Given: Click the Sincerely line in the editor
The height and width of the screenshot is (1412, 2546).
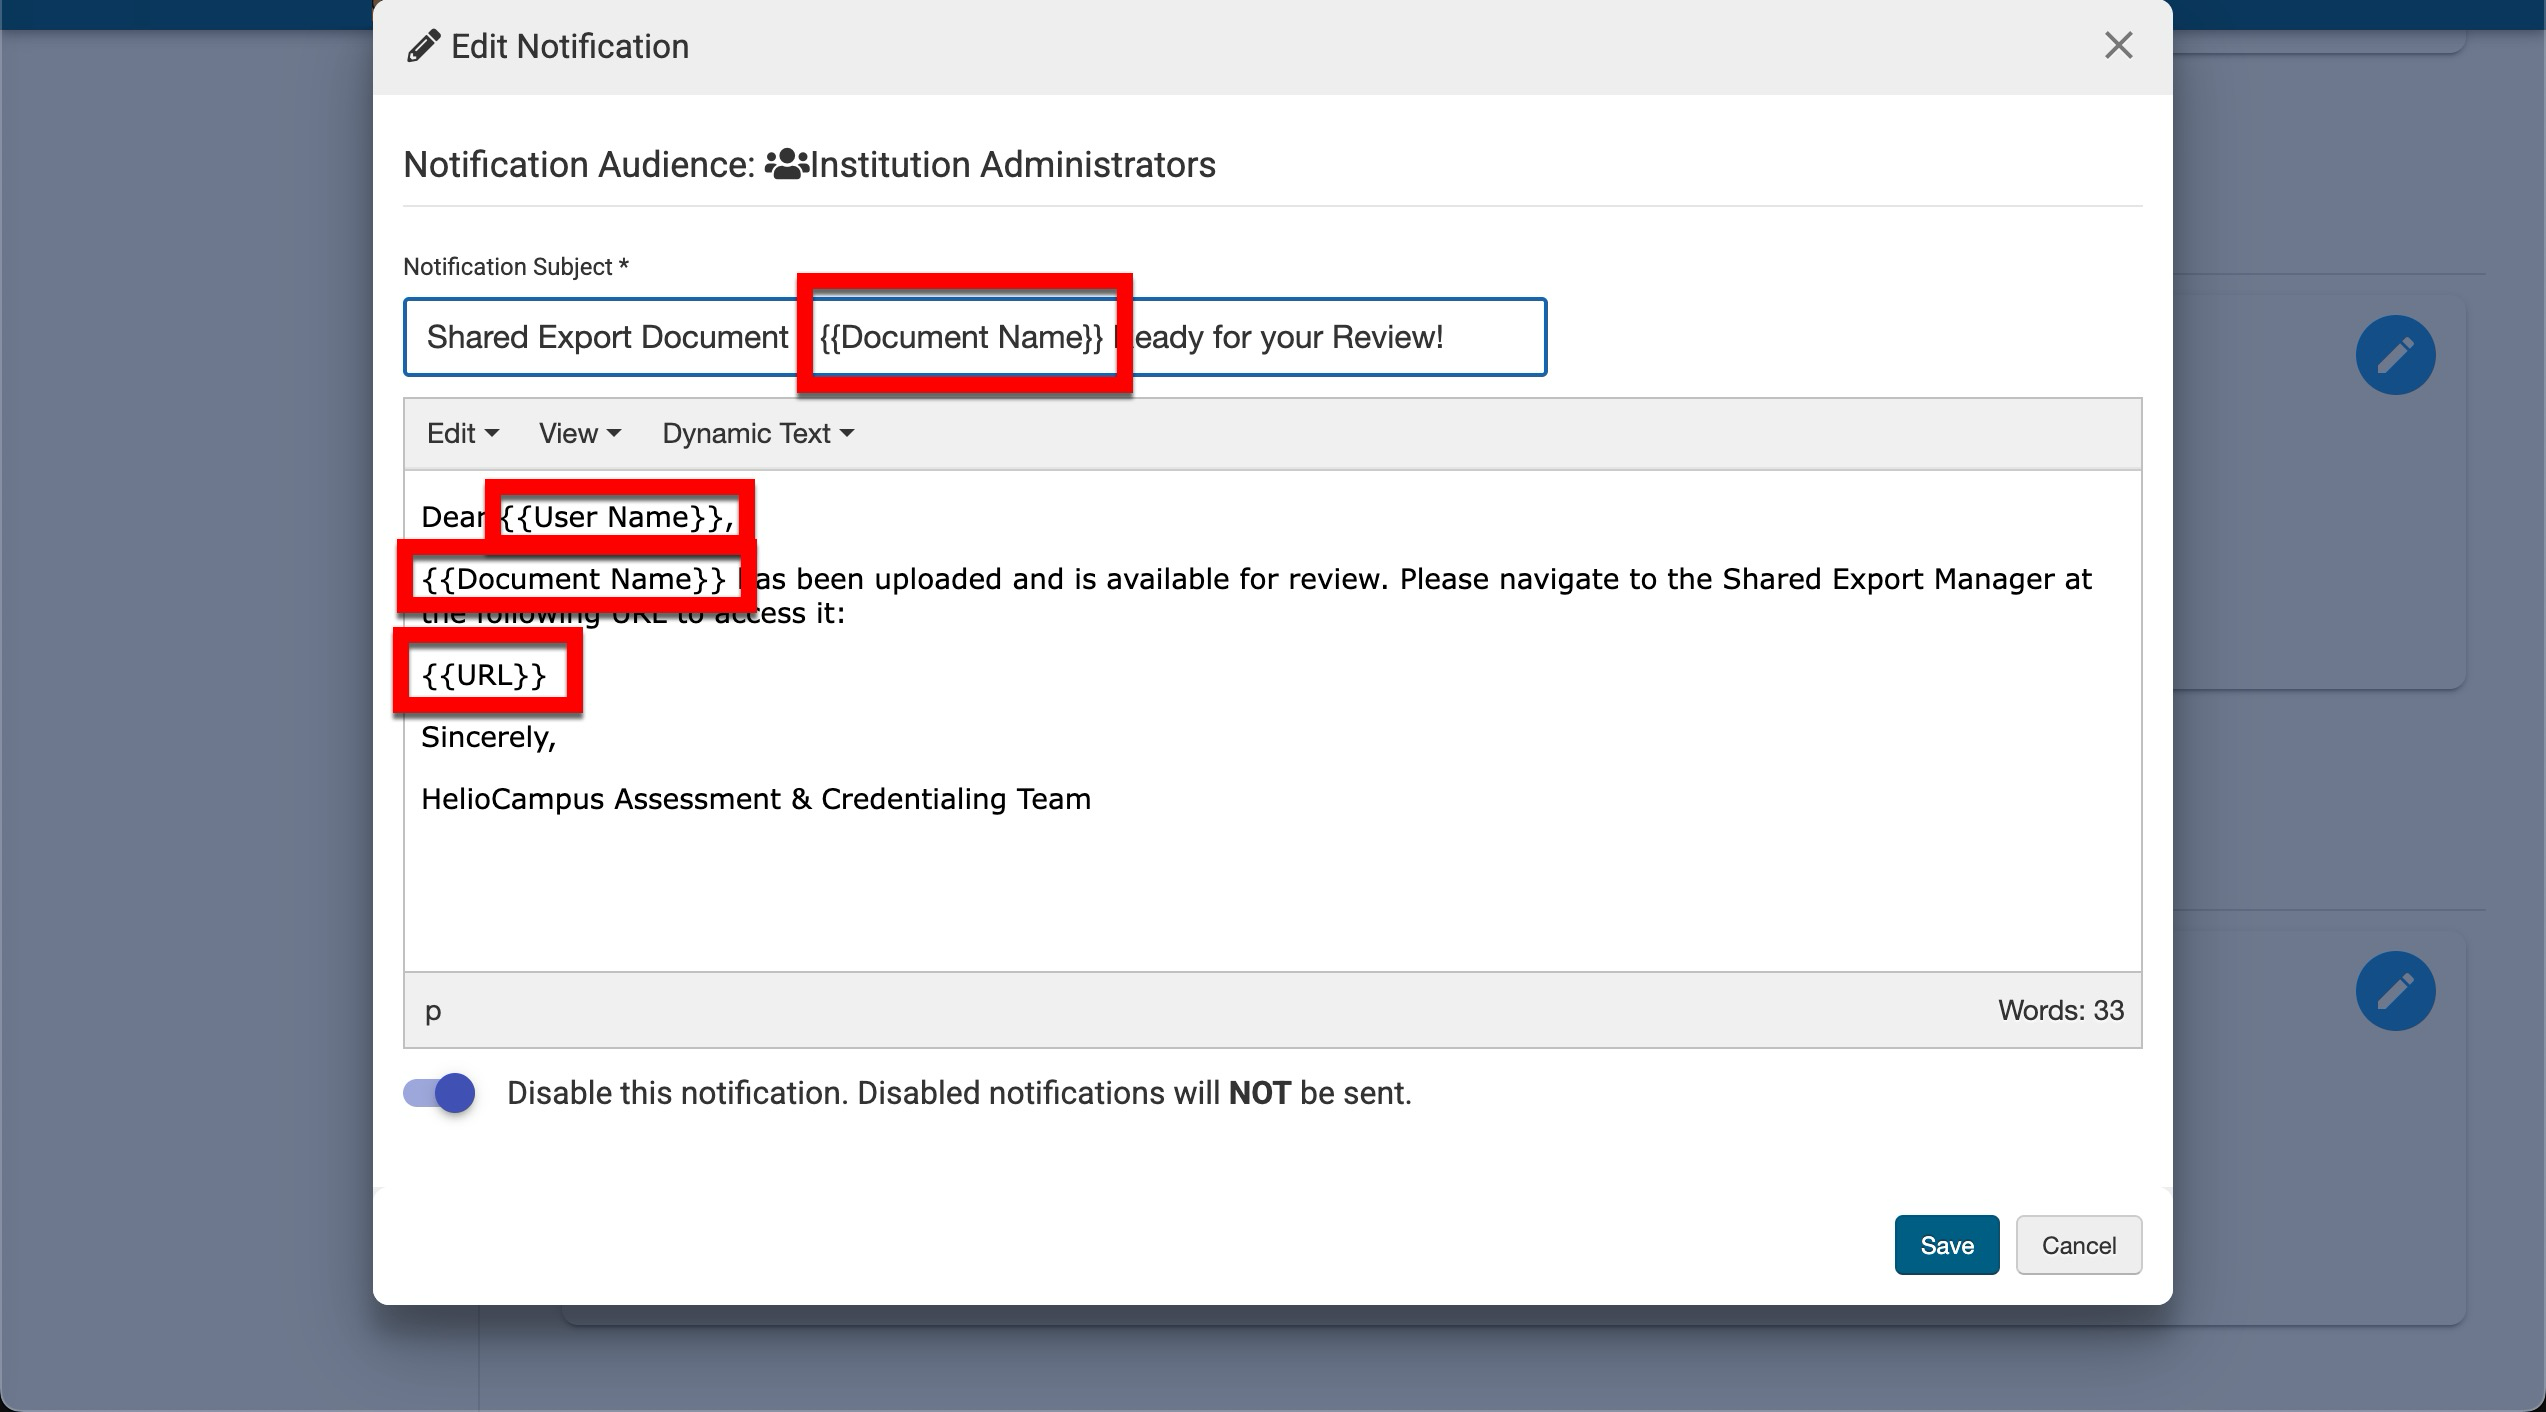Looking at the screenshot, I should [488, 737].
